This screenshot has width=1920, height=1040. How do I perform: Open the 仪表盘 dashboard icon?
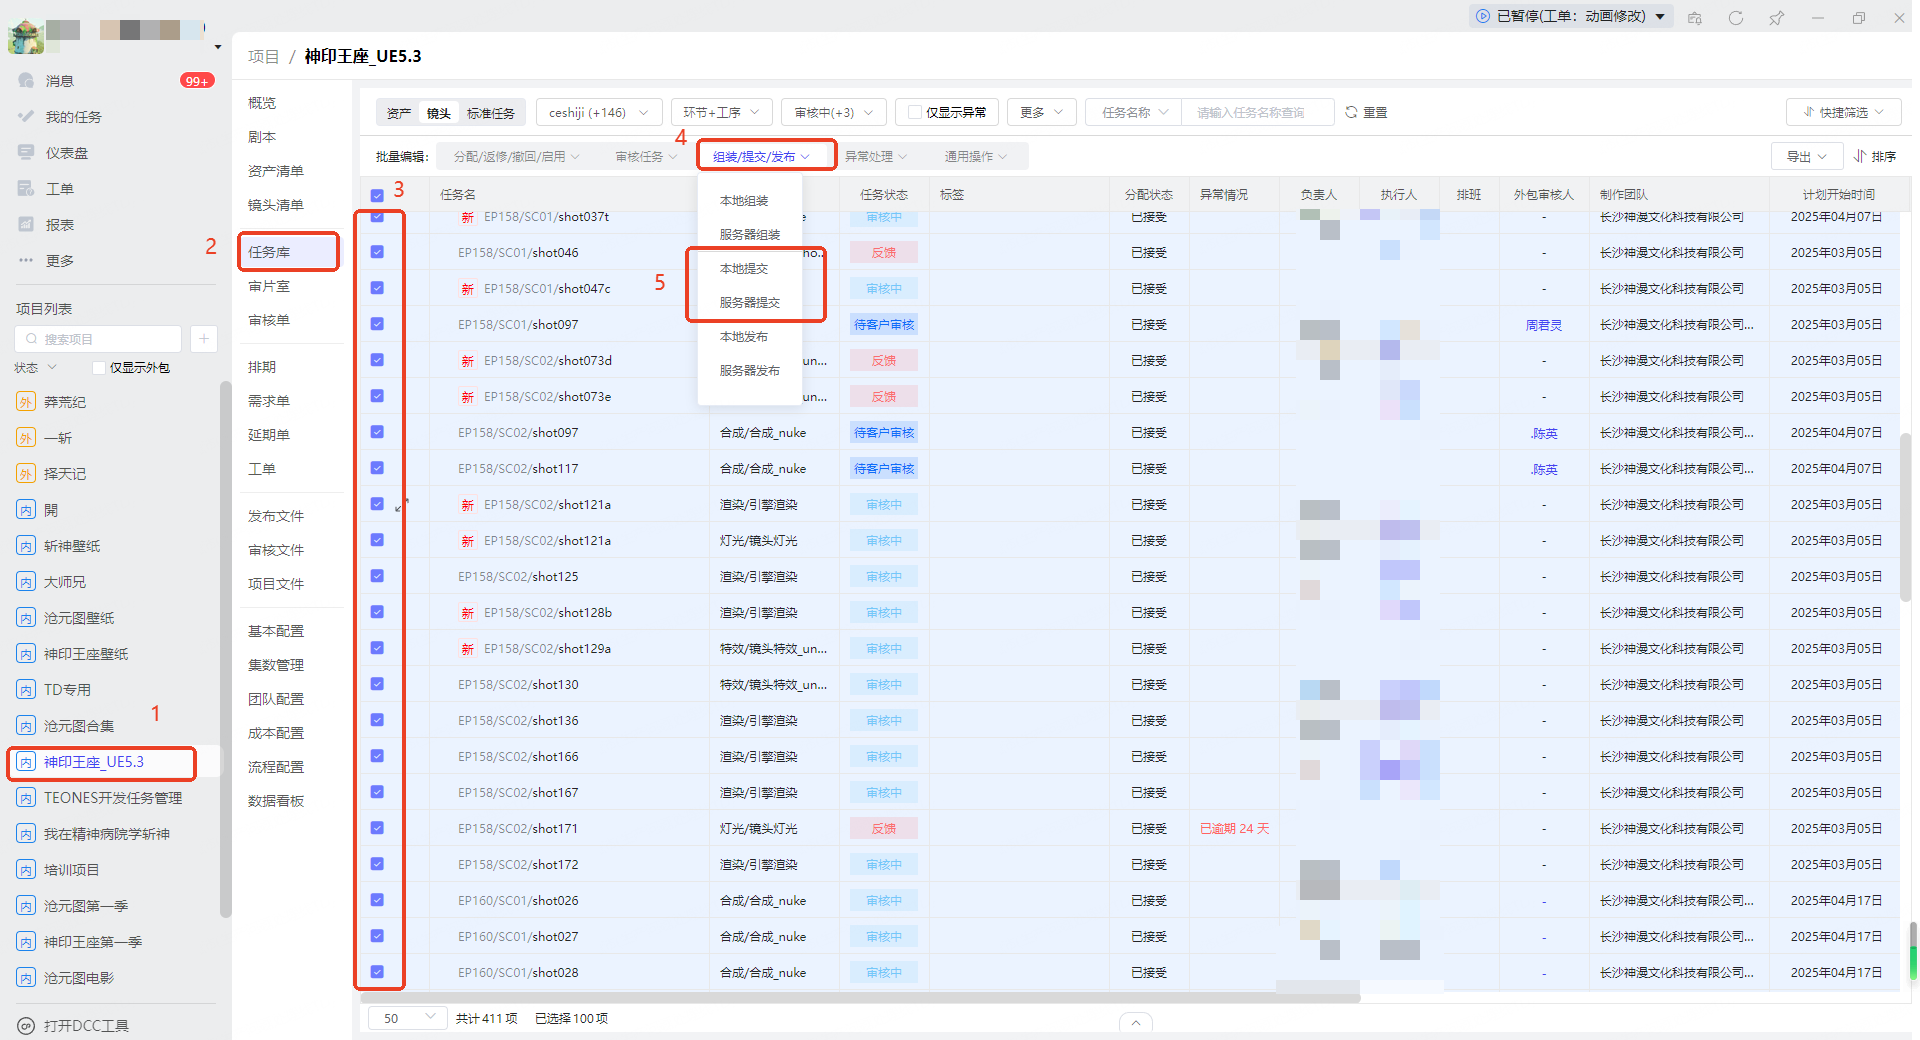[27, 153]
